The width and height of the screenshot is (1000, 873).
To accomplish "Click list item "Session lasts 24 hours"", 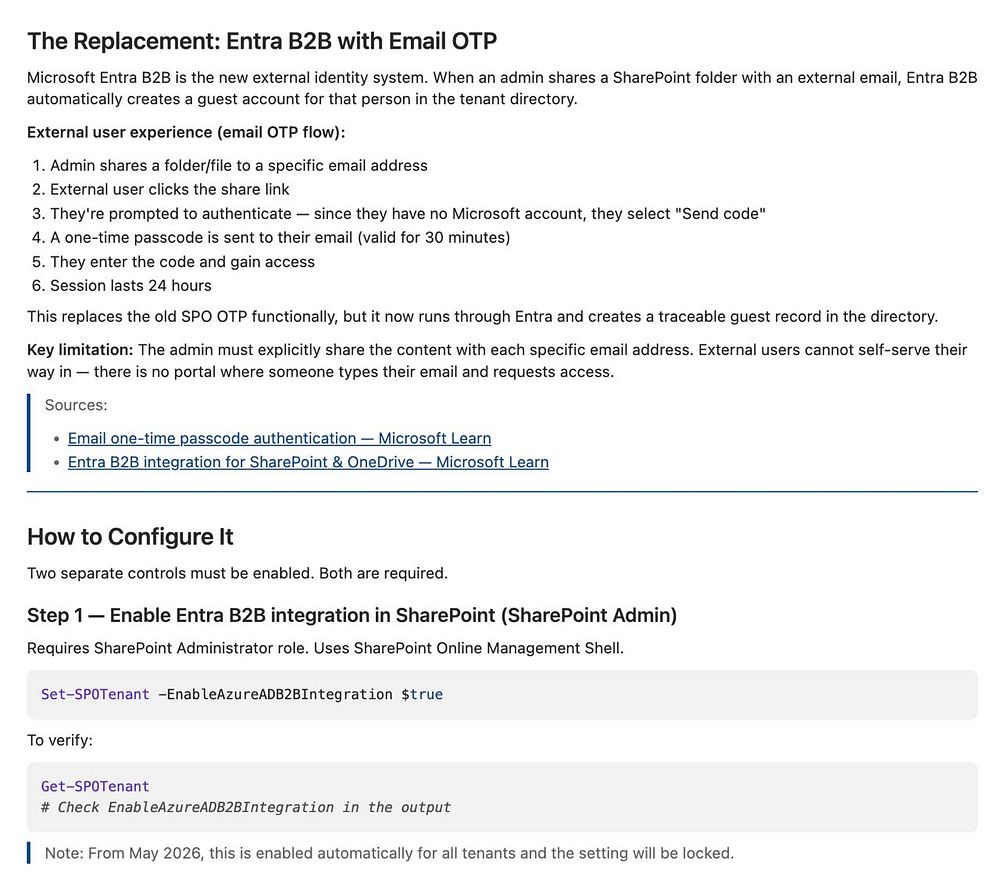I will pyautogui.click(x=130, y=286).
